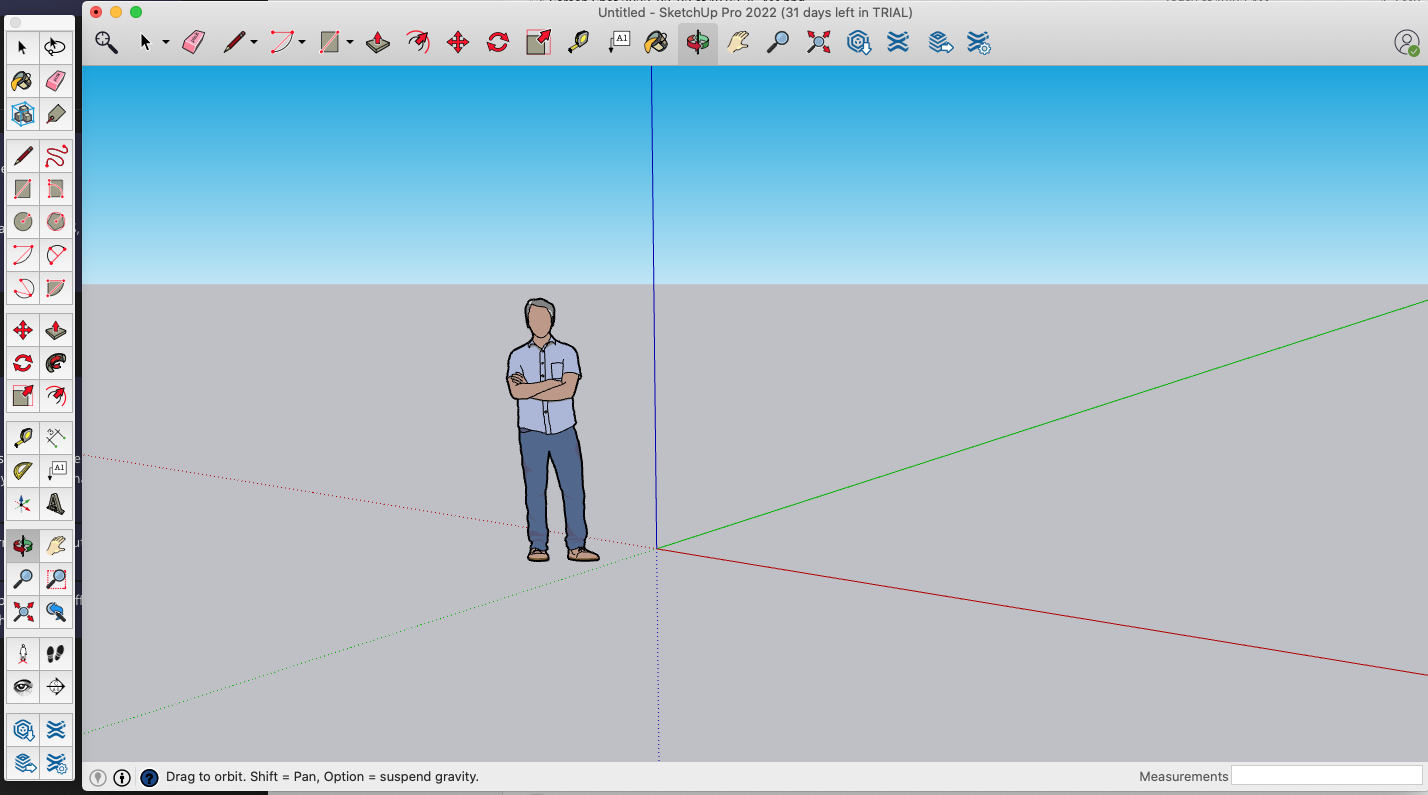Open the user account profile icon
1428x795 pixels.
pos(1406,43)
